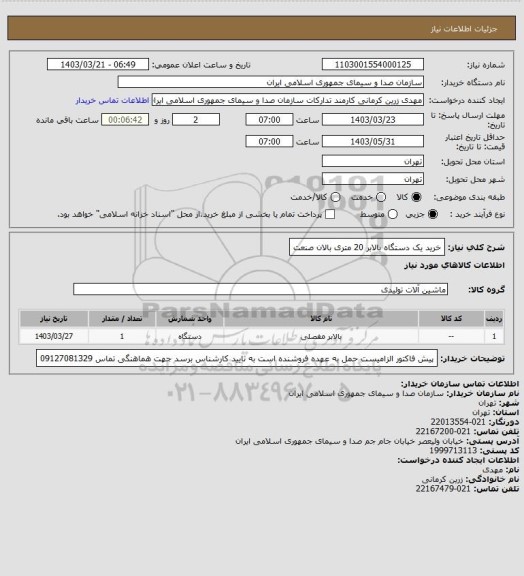Click the شماره نیاز number field
524x576 pixels.
(373, 64)
